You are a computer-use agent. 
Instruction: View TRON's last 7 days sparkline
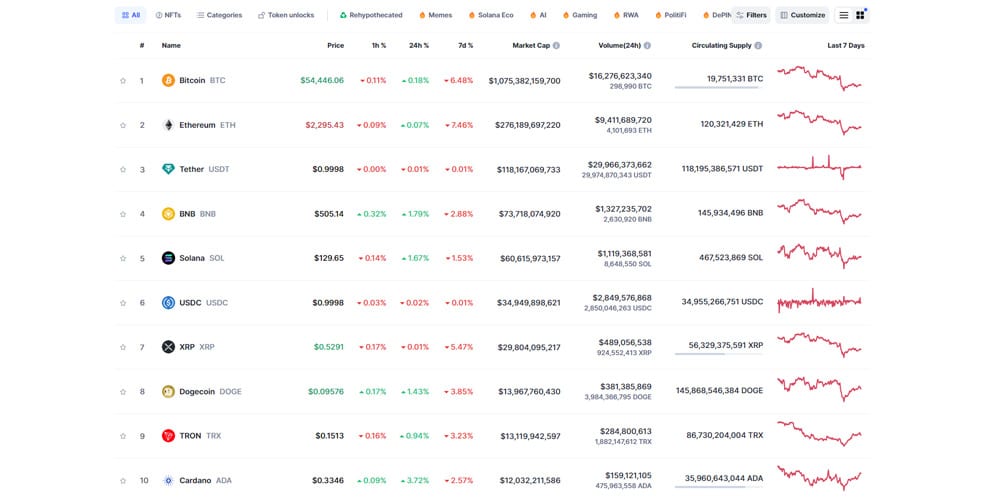point(819,434)
